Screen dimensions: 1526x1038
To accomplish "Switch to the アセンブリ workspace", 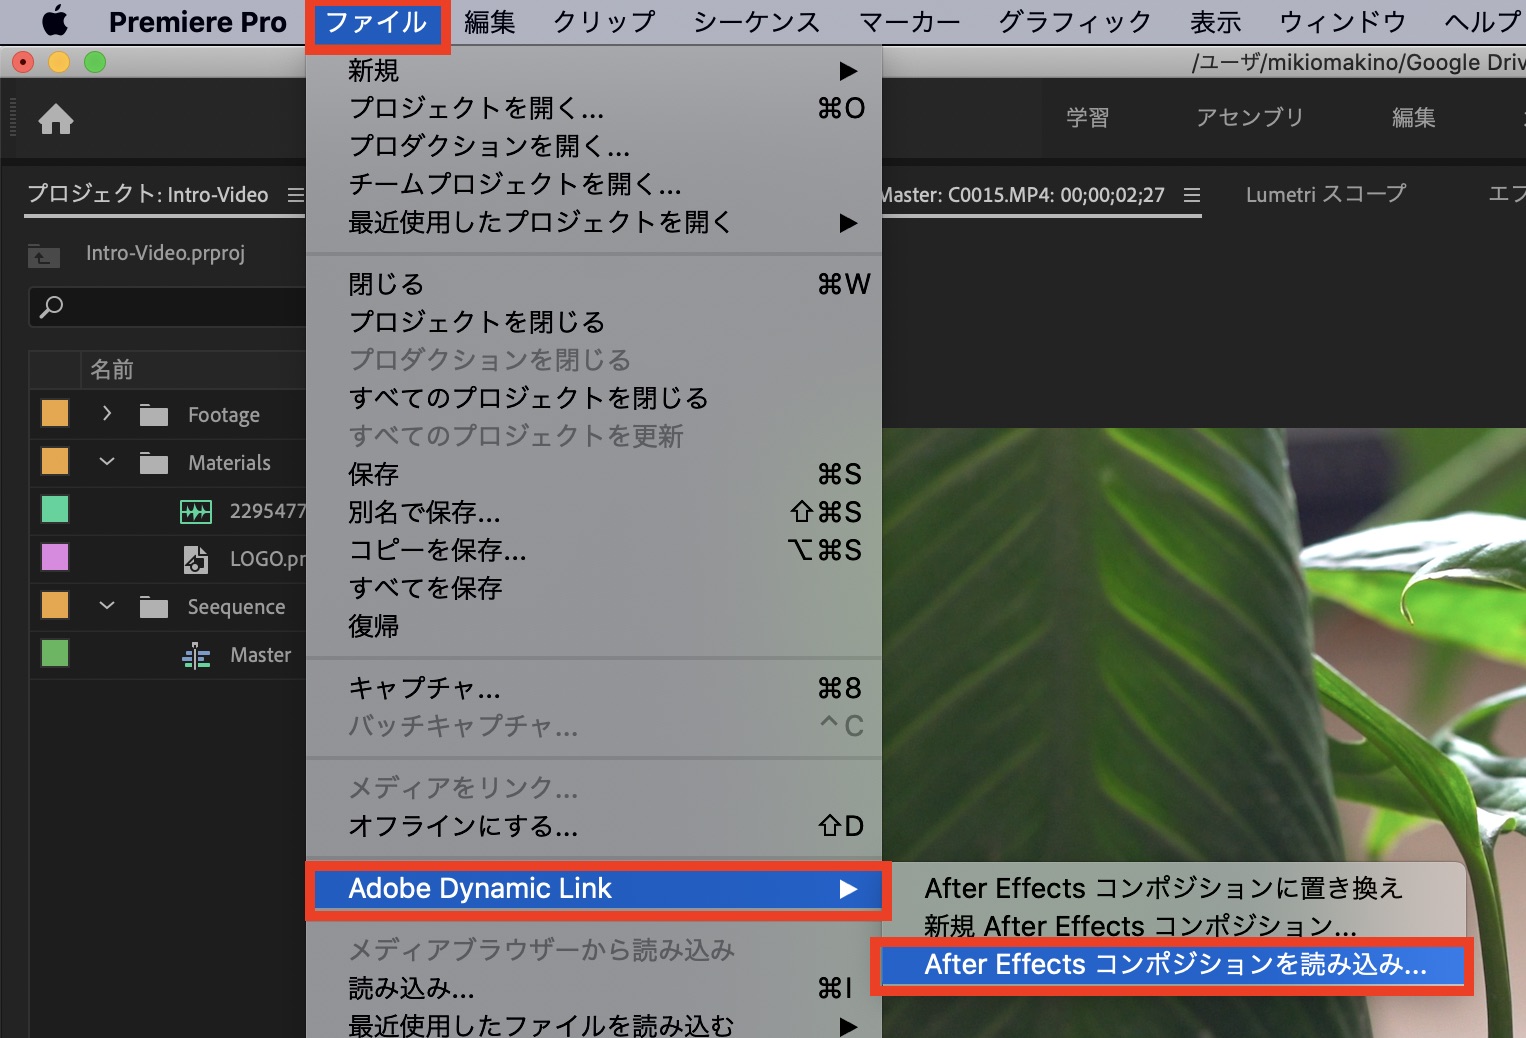I will (1250, 118).
